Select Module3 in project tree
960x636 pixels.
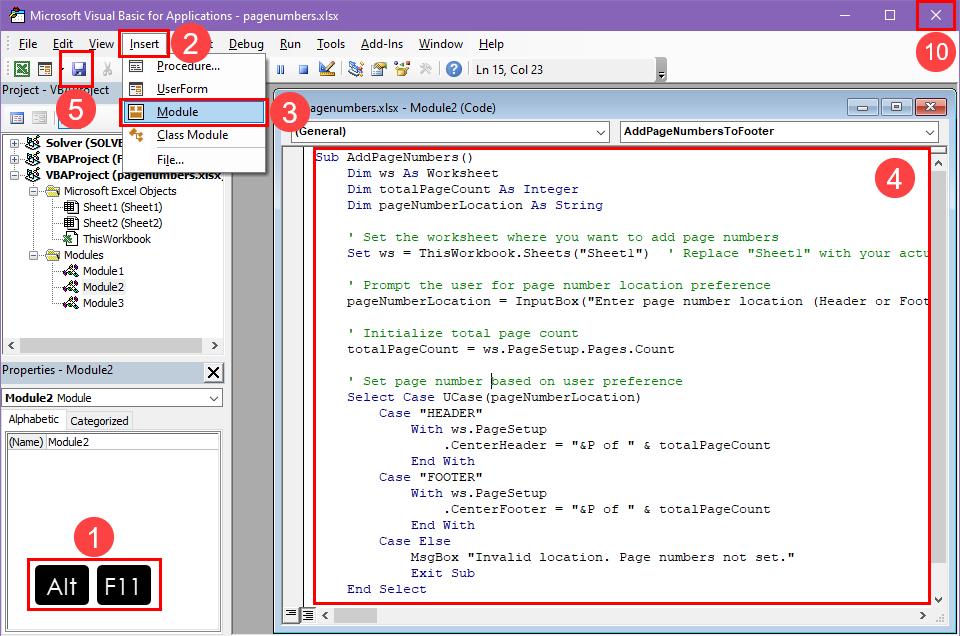click(103, 302)
